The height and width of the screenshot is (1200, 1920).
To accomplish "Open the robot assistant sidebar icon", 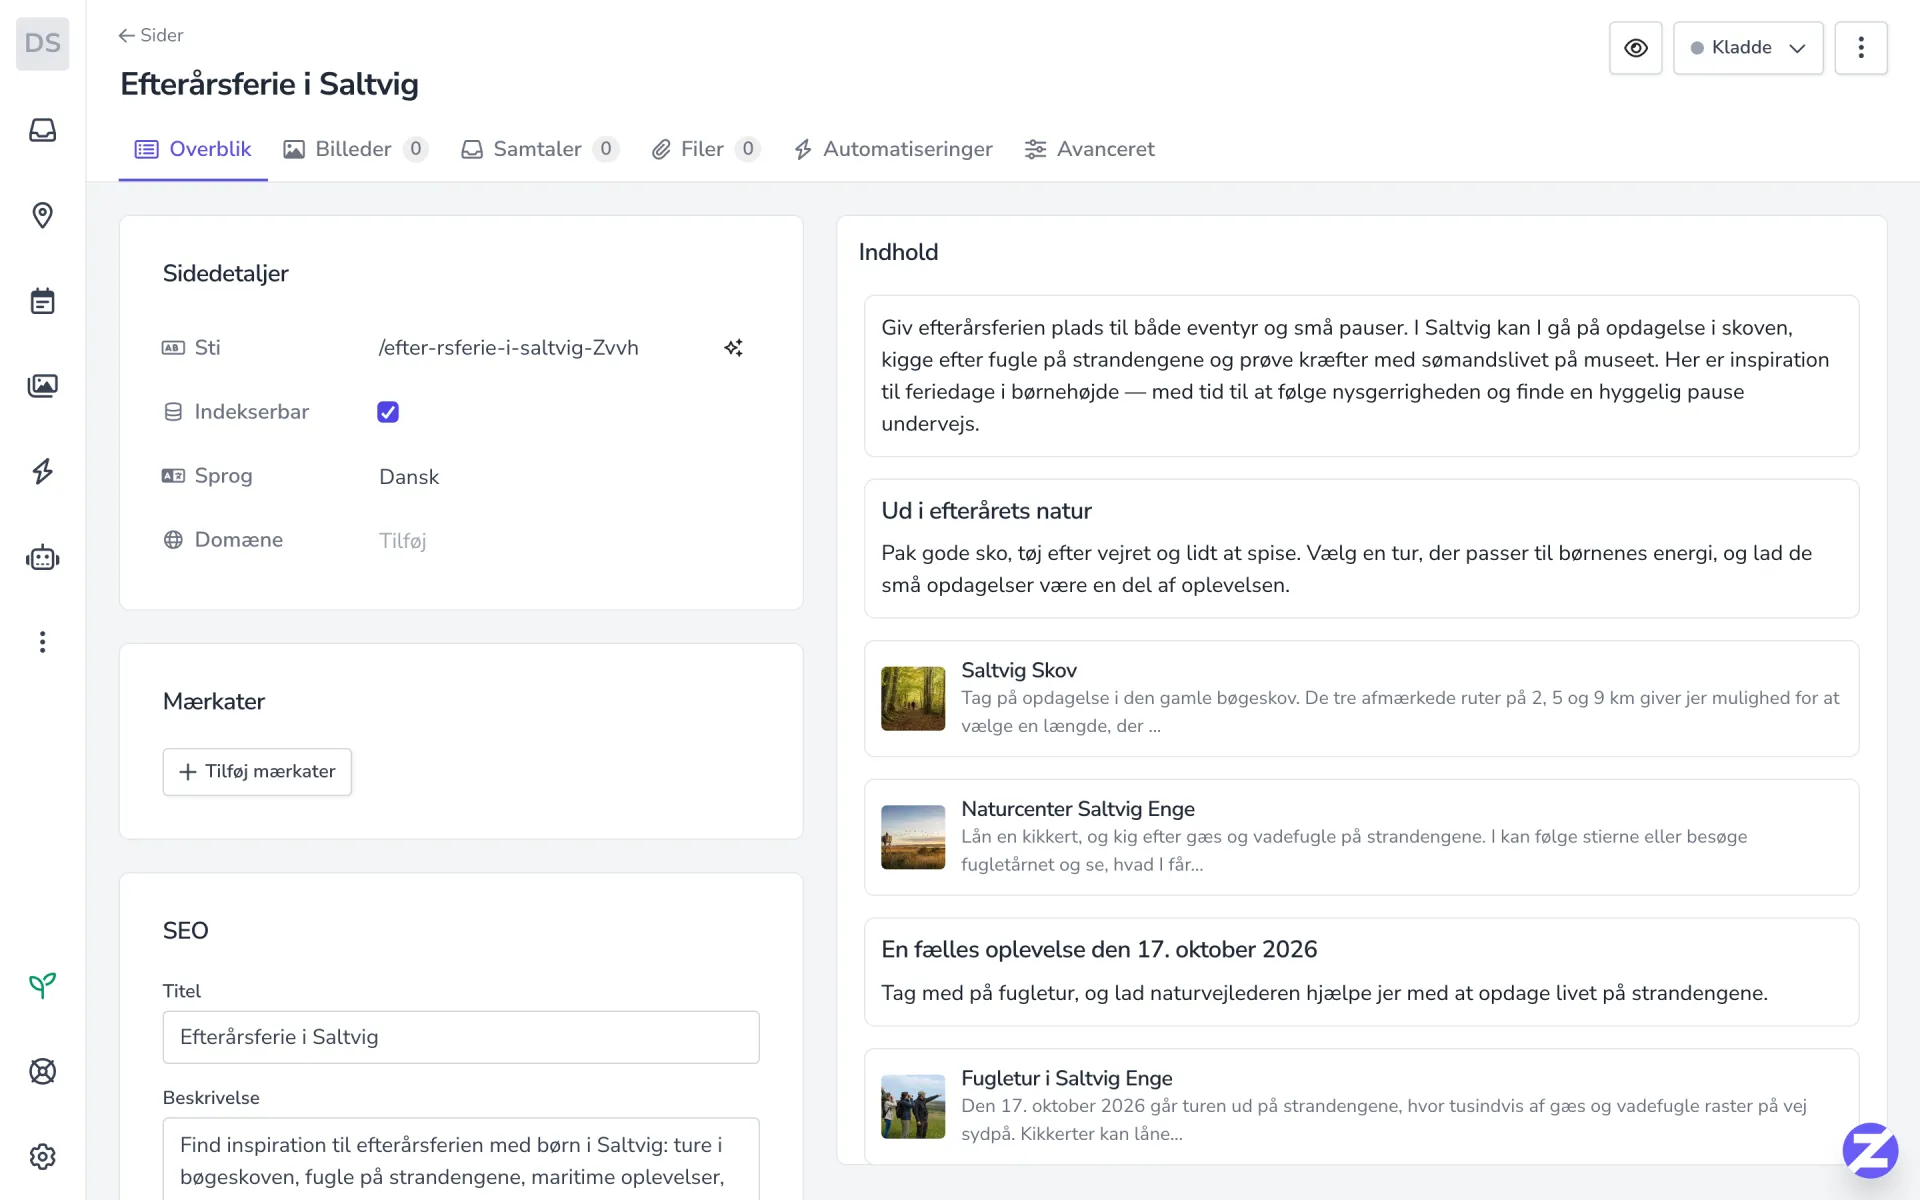I will point(42,557).
